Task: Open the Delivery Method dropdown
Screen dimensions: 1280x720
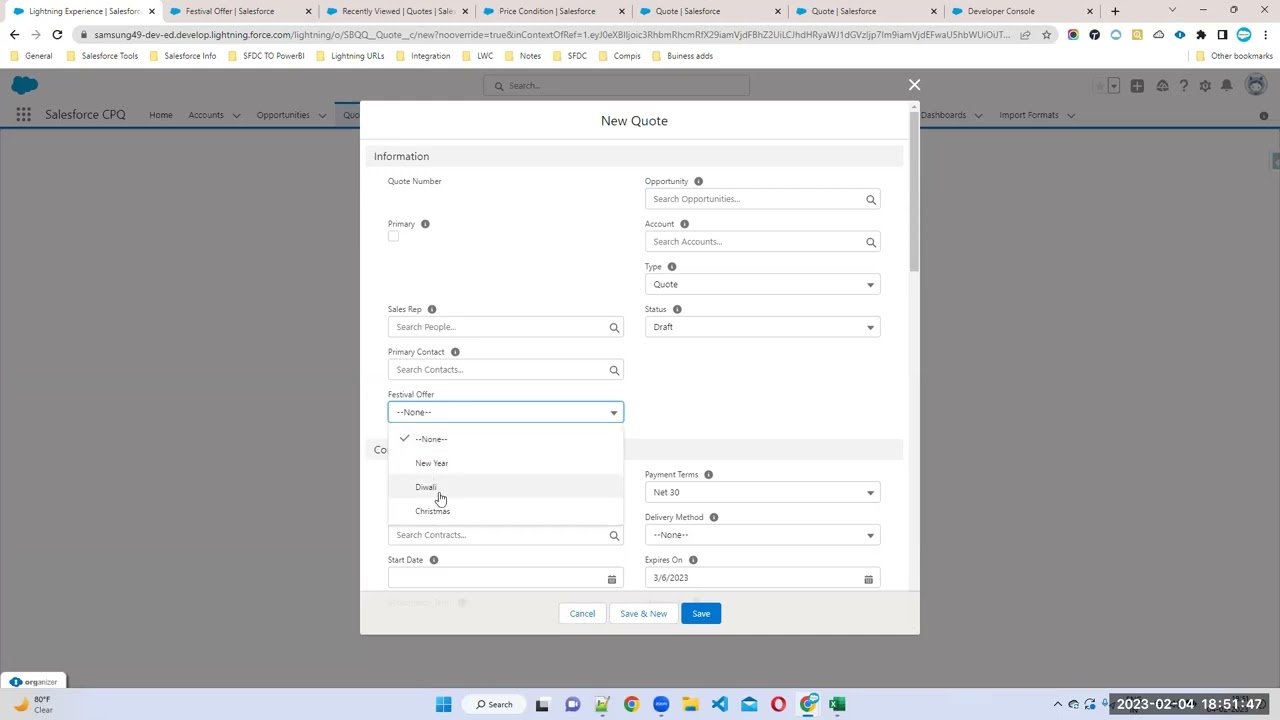Action: point(763,535)
